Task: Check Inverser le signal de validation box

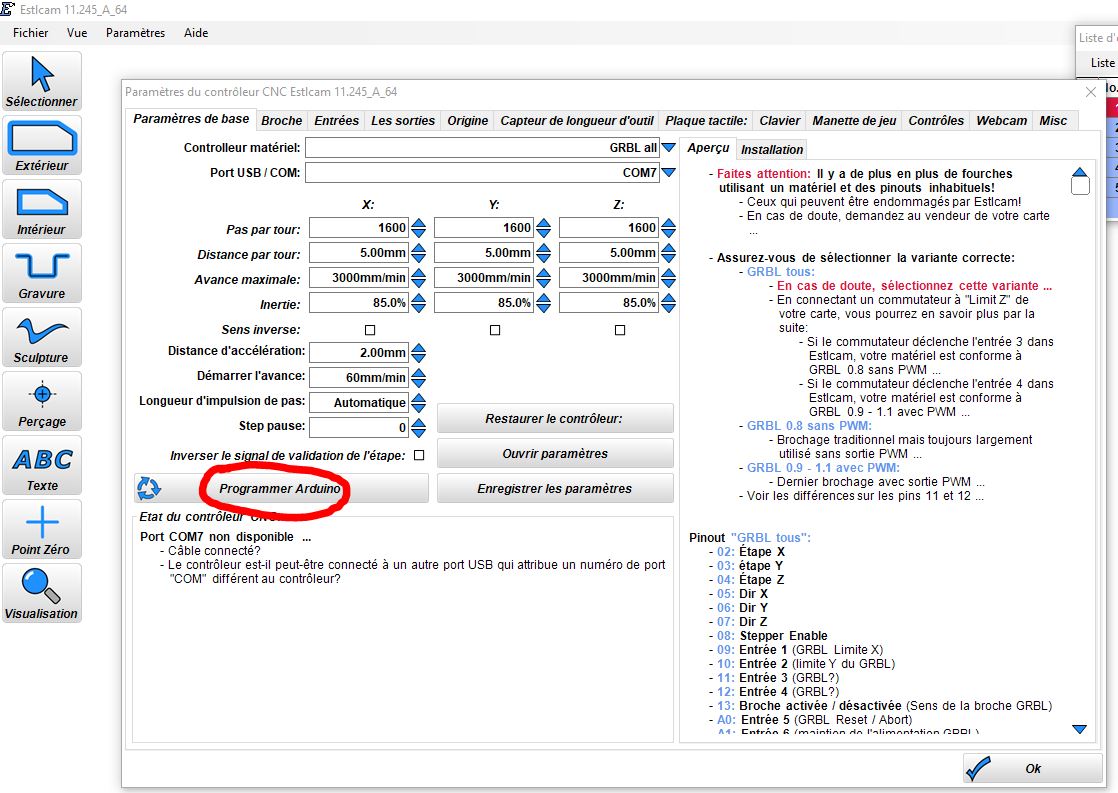Action: [x=419, y=455]
